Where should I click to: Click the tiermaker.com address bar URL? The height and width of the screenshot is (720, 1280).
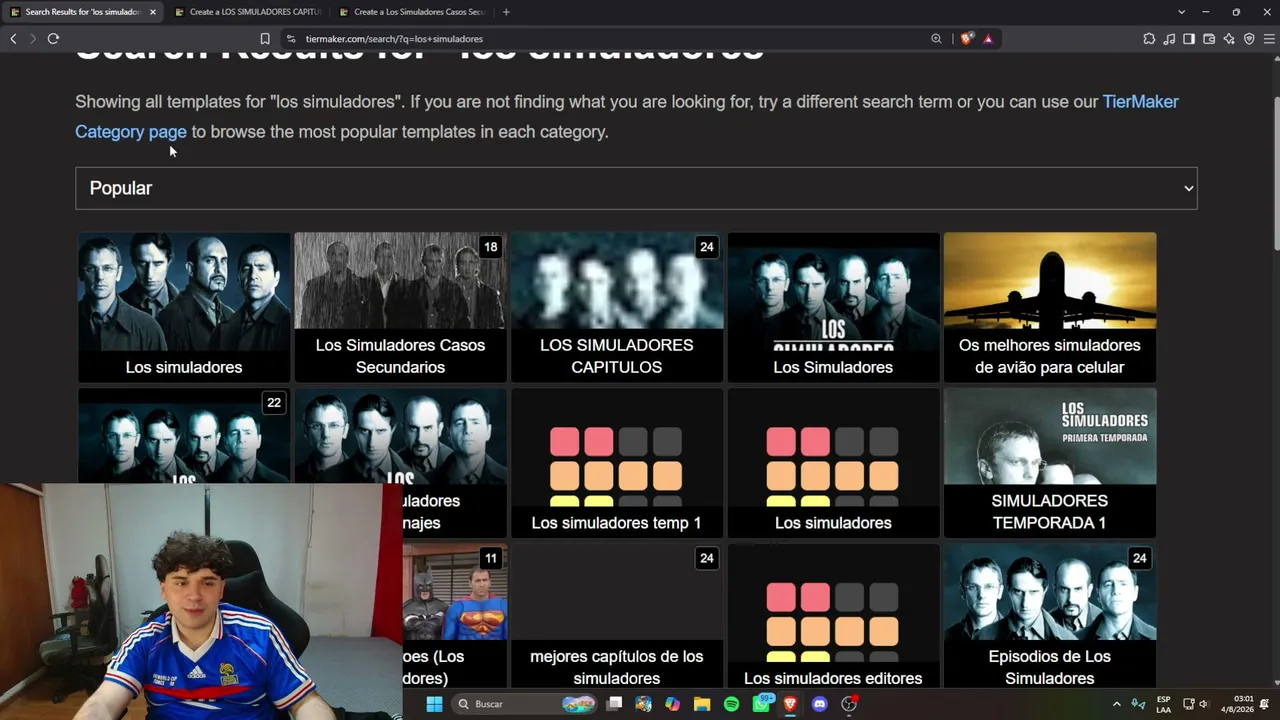coord(394,39)
